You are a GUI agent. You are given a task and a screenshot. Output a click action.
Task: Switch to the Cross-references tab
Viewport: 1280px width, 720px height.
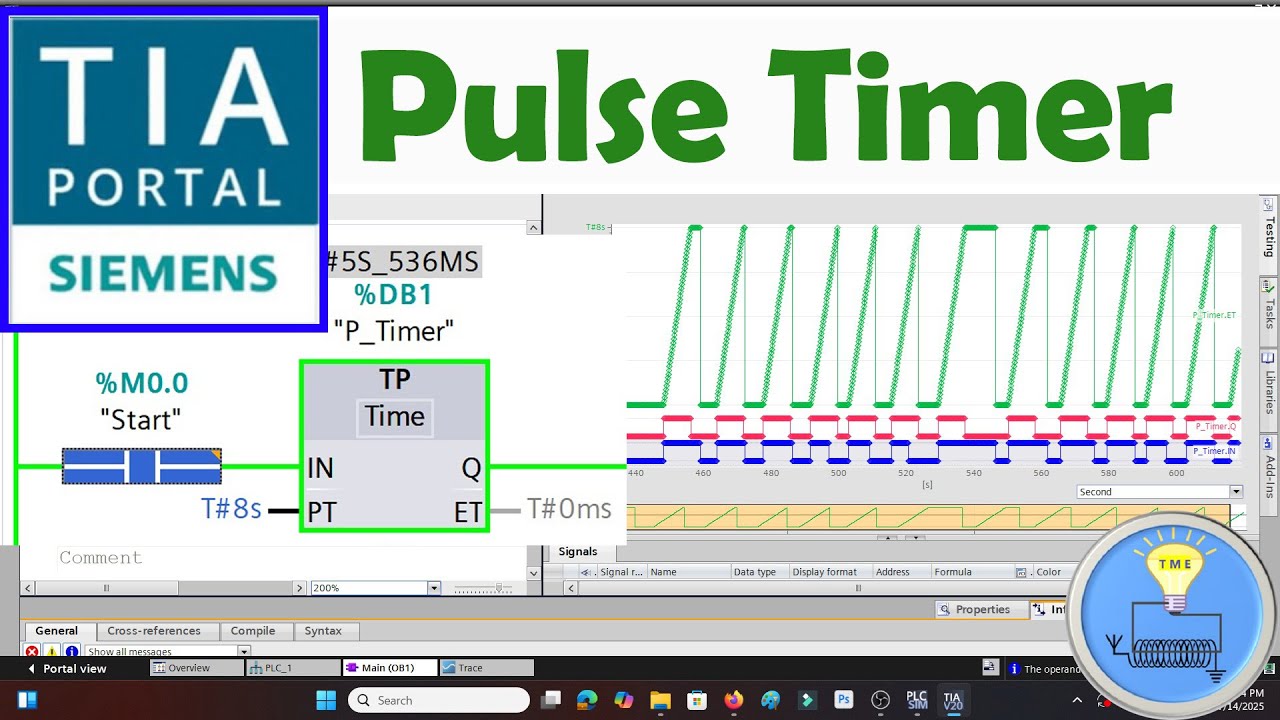point(154,631)
